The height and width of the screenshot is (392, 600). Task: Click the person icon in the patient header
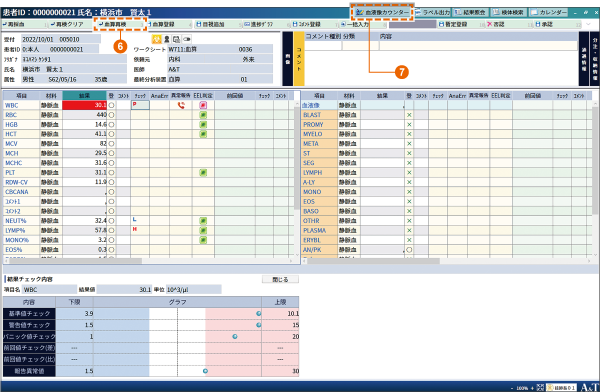click(x=167, y=39)
